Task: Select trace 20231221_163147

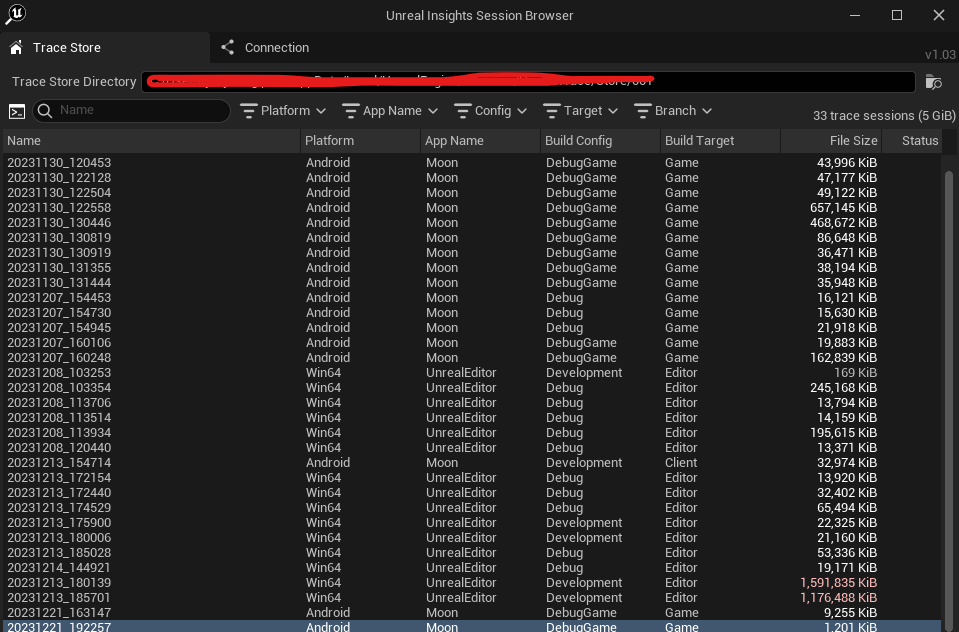Action: [x=472, y=612]
